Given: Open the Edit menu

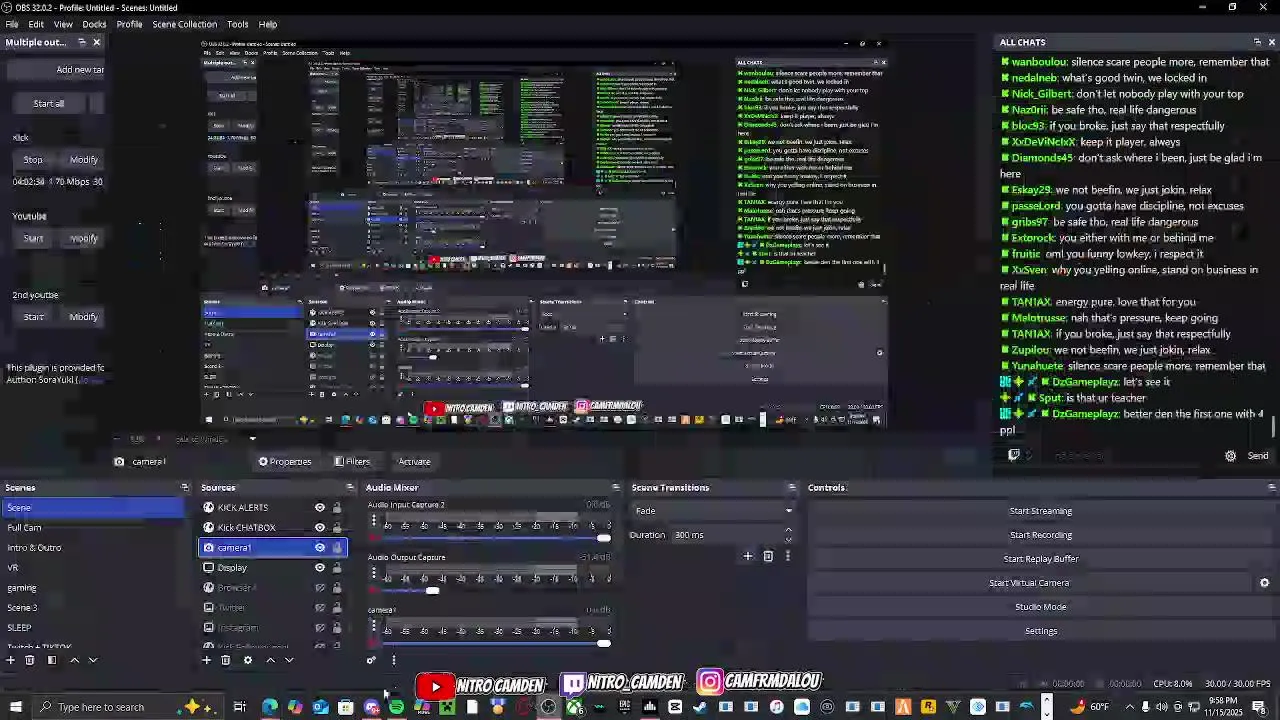Looking at the screenshot, I should point(36,24).
